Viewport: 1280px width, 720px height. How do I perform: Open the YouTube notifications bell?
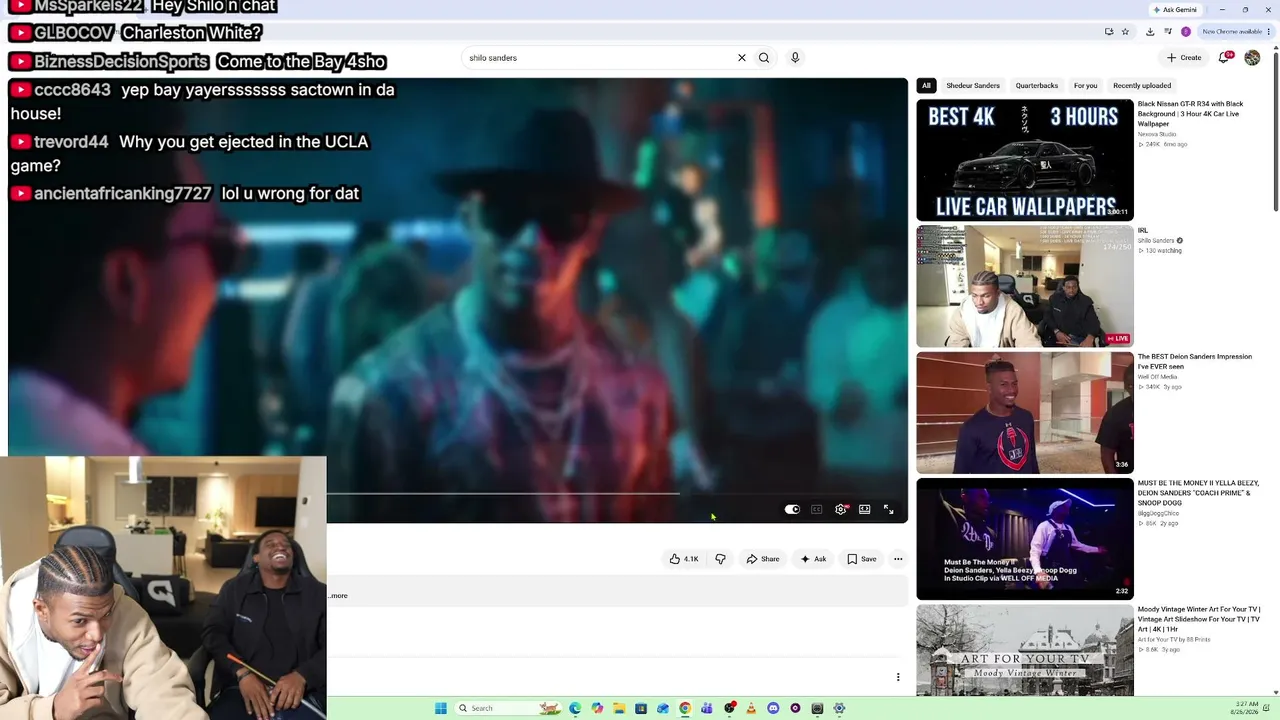[1224, 57]
